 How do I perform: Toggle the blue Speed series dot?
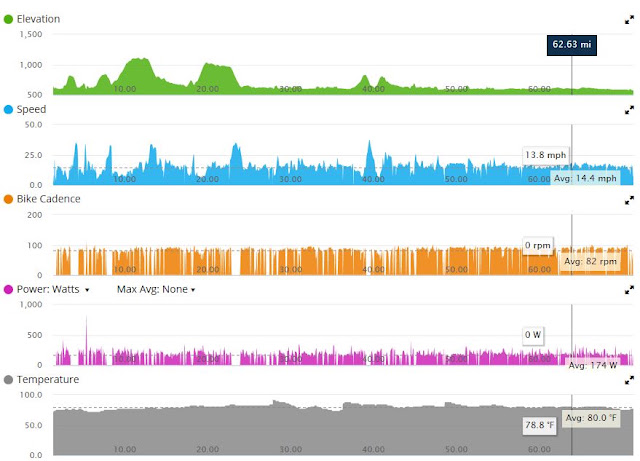(x=8, y=109)
